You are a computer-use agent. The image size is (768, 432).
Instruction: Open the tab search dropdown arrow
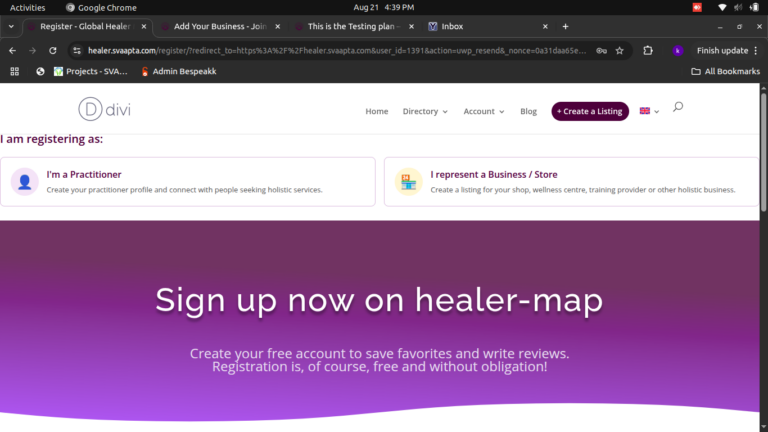click(11, 26)
